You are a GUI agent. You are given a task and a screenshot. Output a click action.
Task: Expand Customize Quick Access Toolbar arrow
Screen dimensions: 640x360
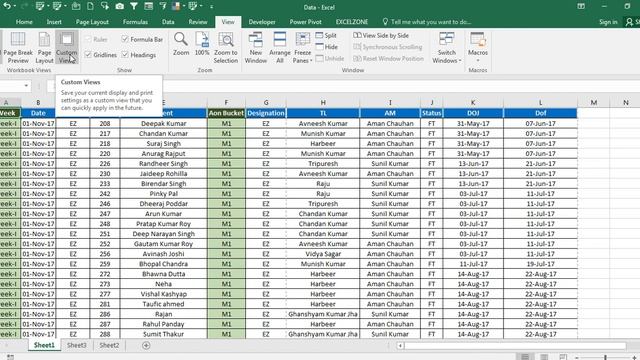click(211, 7)
